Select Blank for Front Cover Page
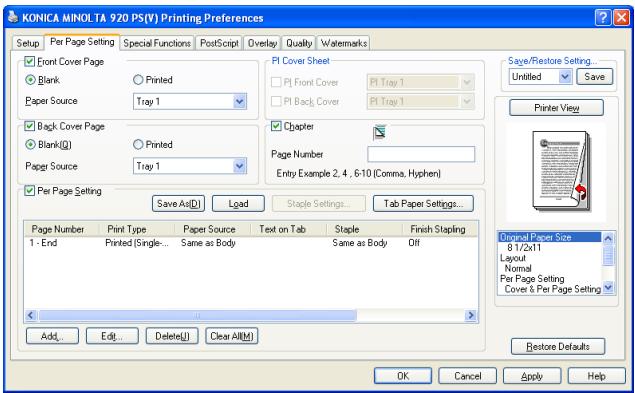The width and height of the screenshot is (635, 393). [x=30, y=80]
